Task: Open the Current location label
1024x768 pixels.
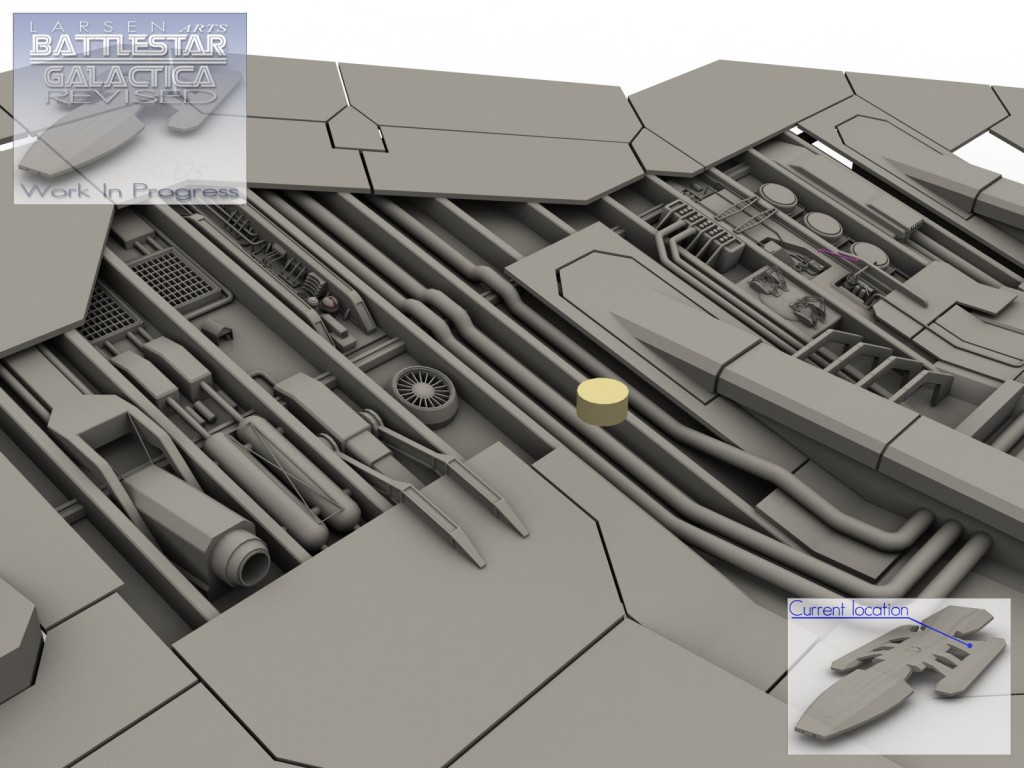Action: point(848,609)
